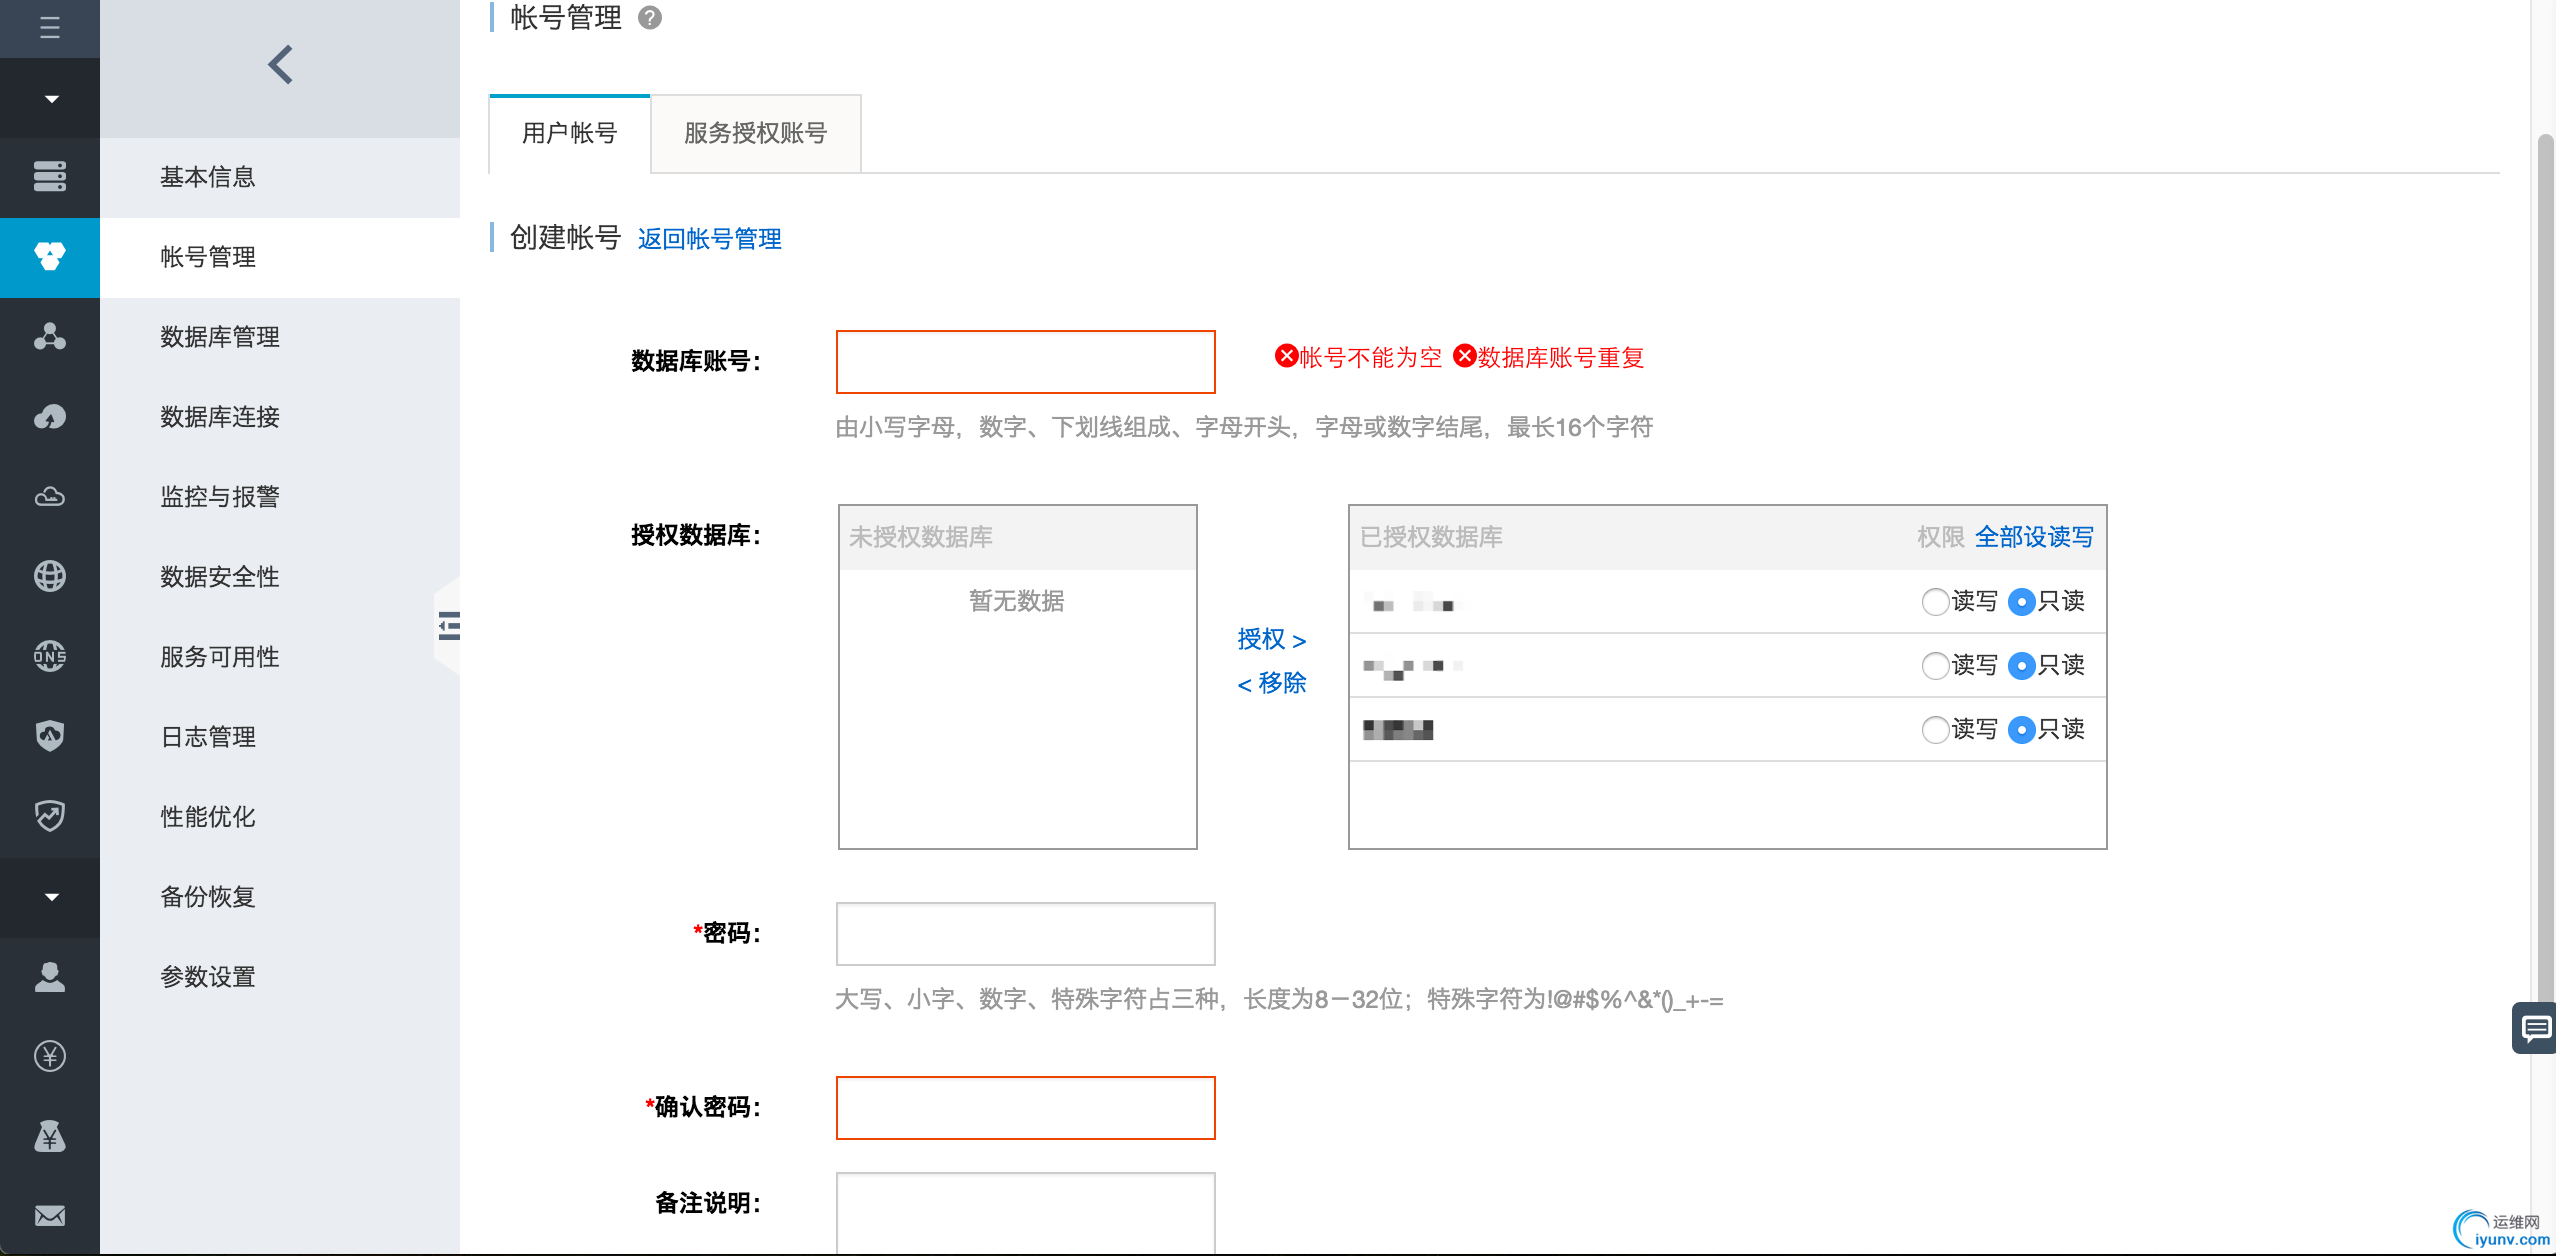This screenshot has width=2556, height=1256.
Task: Click the 全部设读写 link
Action: pyautogui.click(x=2033, y=537)
